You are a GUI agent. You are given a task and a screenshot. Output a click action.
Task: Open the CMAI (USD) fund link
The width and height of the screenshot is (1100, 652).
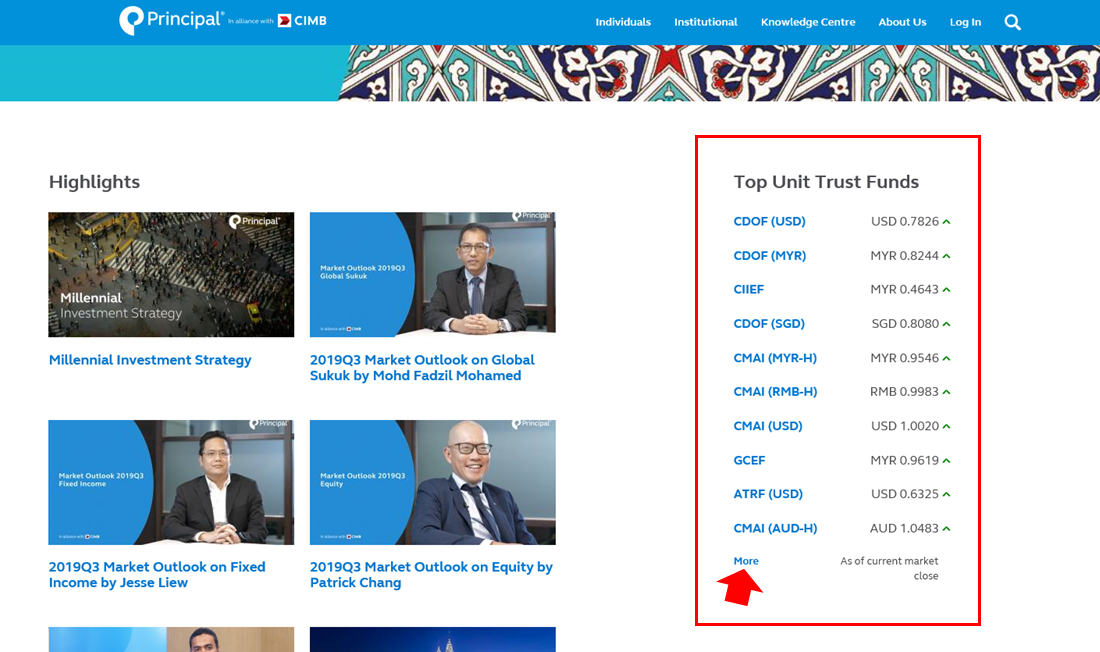[768, 426]
